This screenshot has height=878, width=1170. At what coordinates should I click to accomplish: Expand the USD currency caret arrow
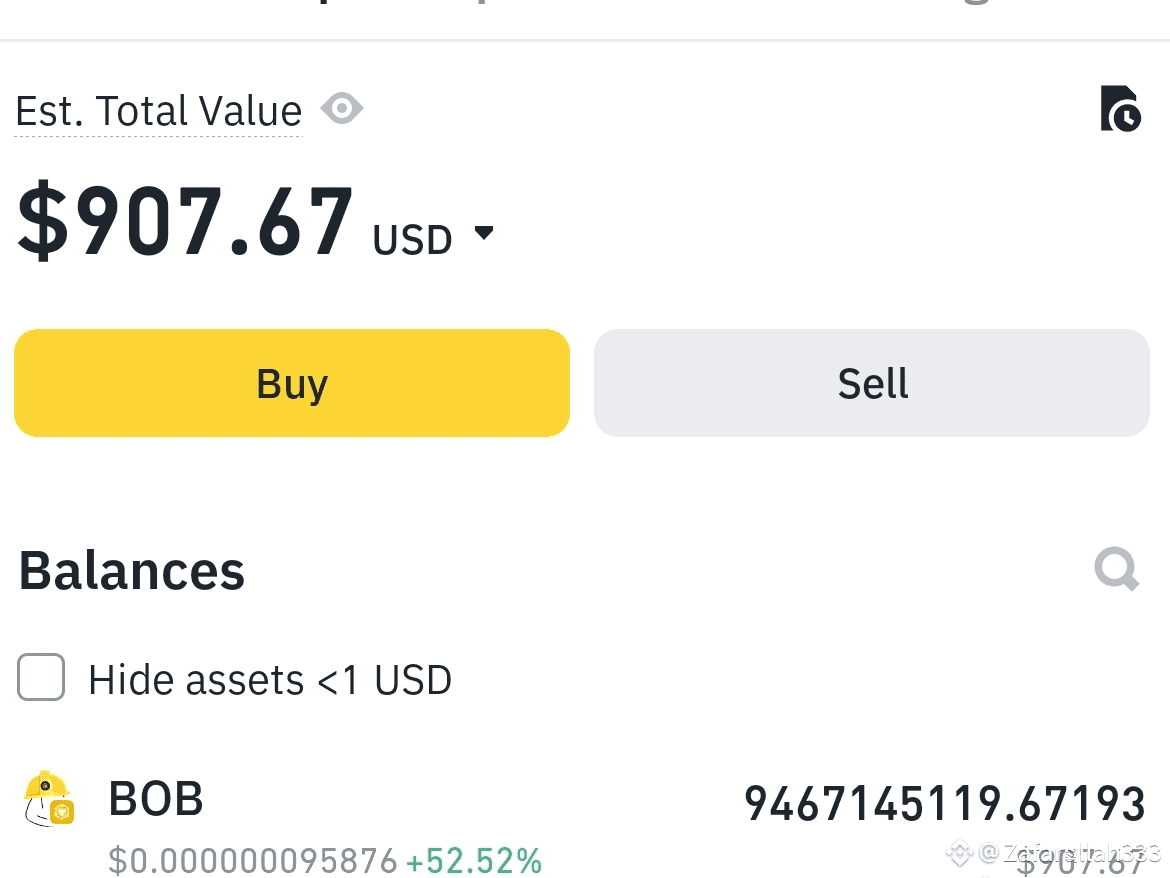point(484,233)
